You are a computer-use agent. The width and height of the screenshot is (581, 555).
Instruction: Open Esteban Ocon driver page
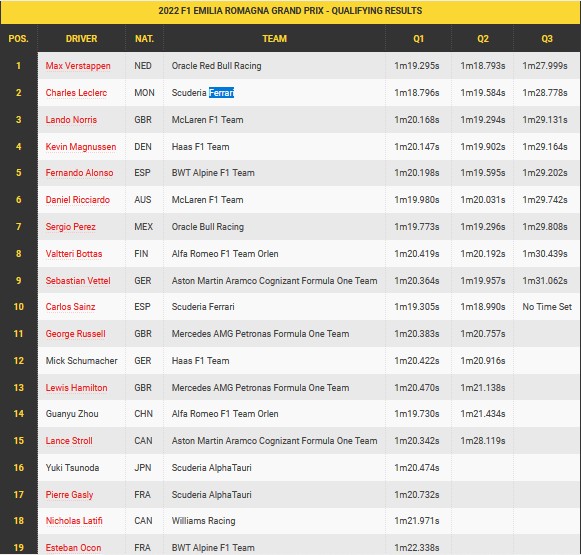[x=73, y=548]
